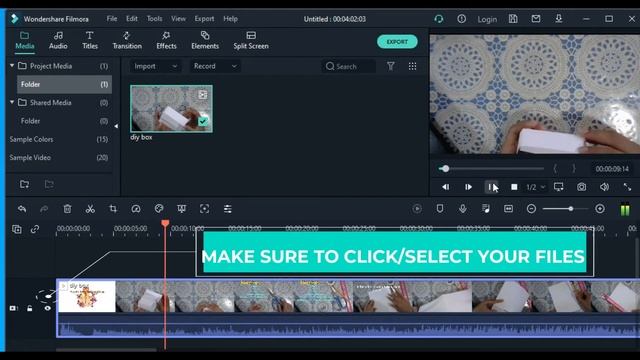Select Folder under Project Media
Image resolution: width=640 pixels, height=360 pixels.
[x=64, y=84]
